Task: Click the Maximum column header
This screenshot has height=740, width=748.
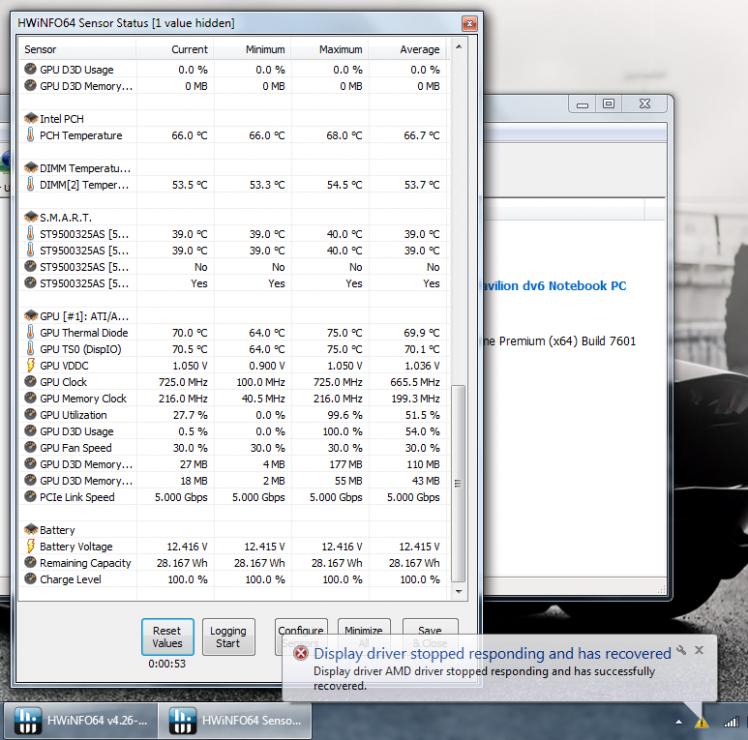Action: 340,49
